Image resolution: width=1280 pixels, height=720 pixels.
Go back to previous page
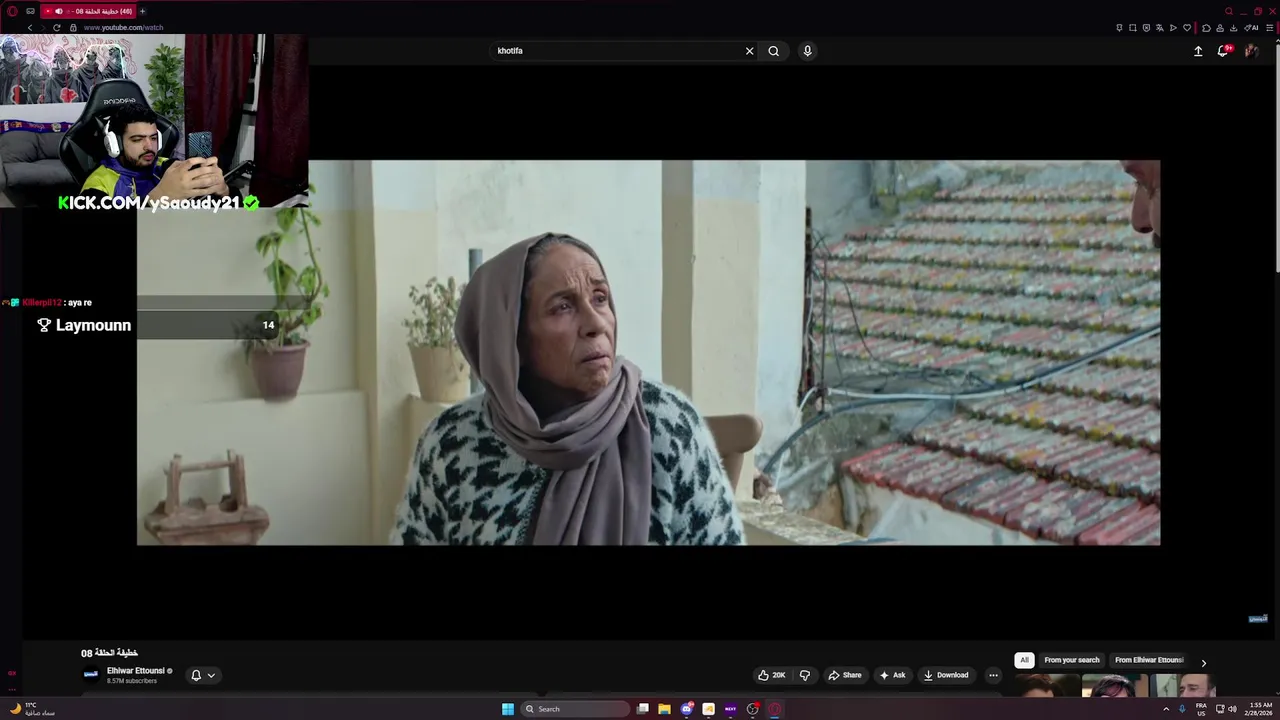[30, 28]
